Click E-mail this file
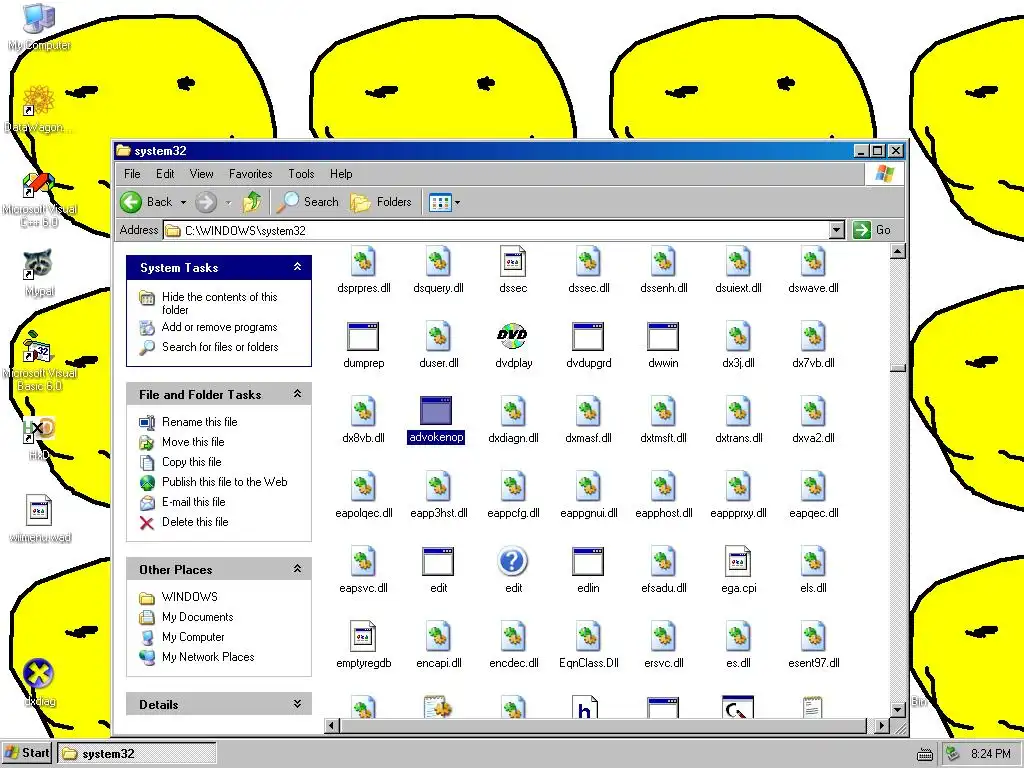1024x768 pixels. click(x=193, y=502)
